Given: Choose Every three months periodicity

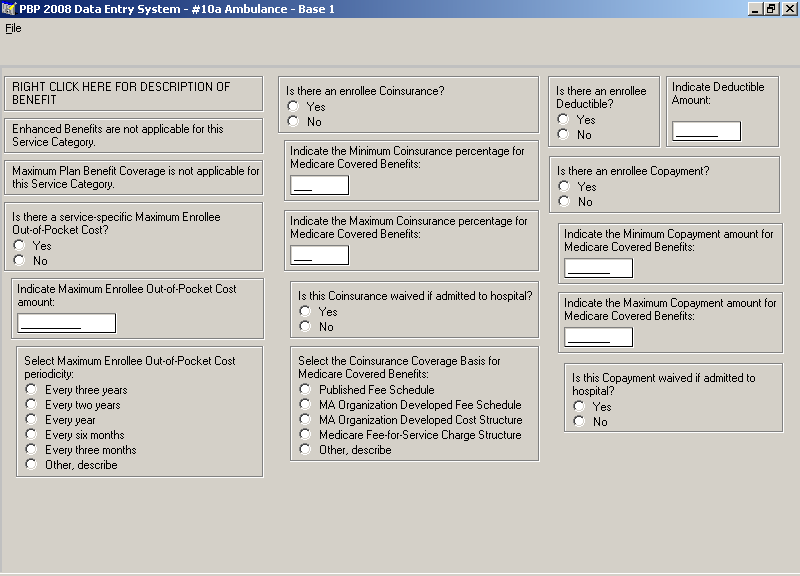Looking at the screenshot, I should (32, 449).
